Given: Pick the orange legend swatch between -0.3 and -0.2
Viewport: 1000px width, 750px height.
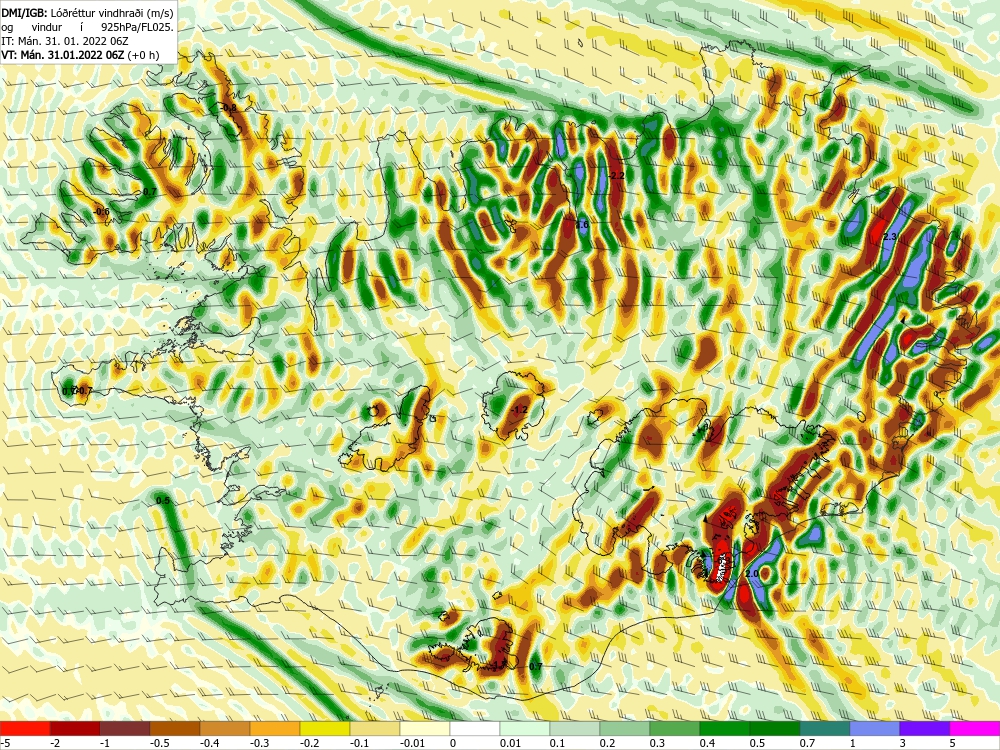Looking at the screenshot, I should click(x=275, y=728).
